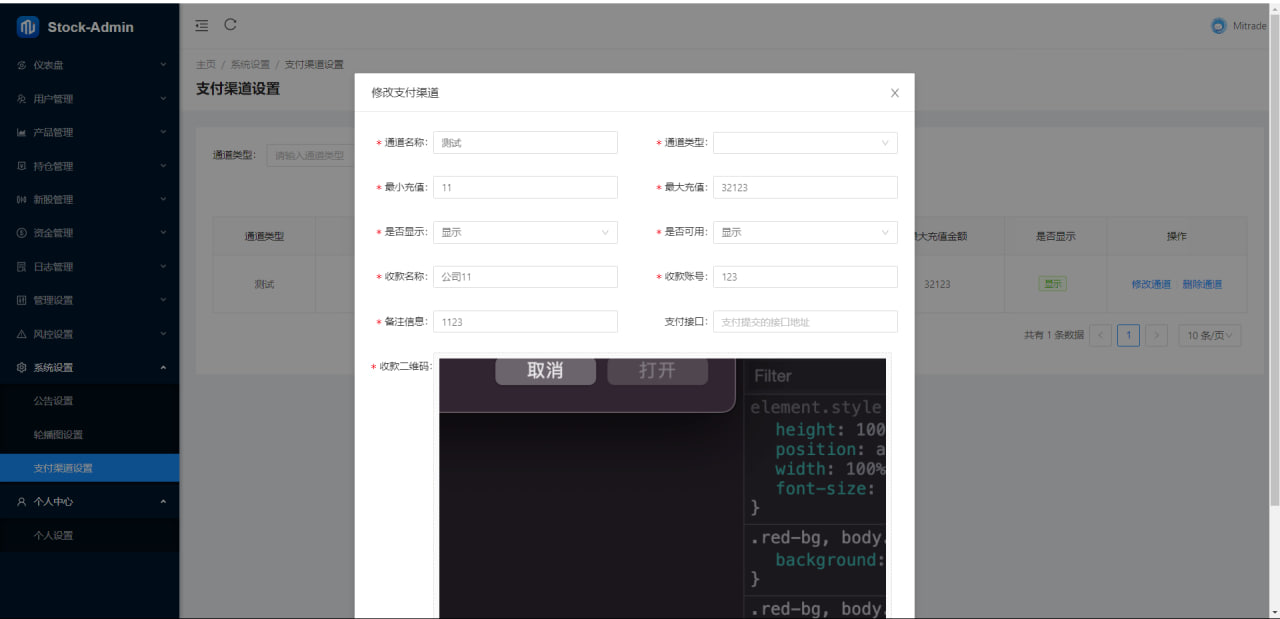Select 轮播图设置 in the sidebar submenu
Image resolution: width=1280 pixels, height=619 pixels.
tap(58, 435)
